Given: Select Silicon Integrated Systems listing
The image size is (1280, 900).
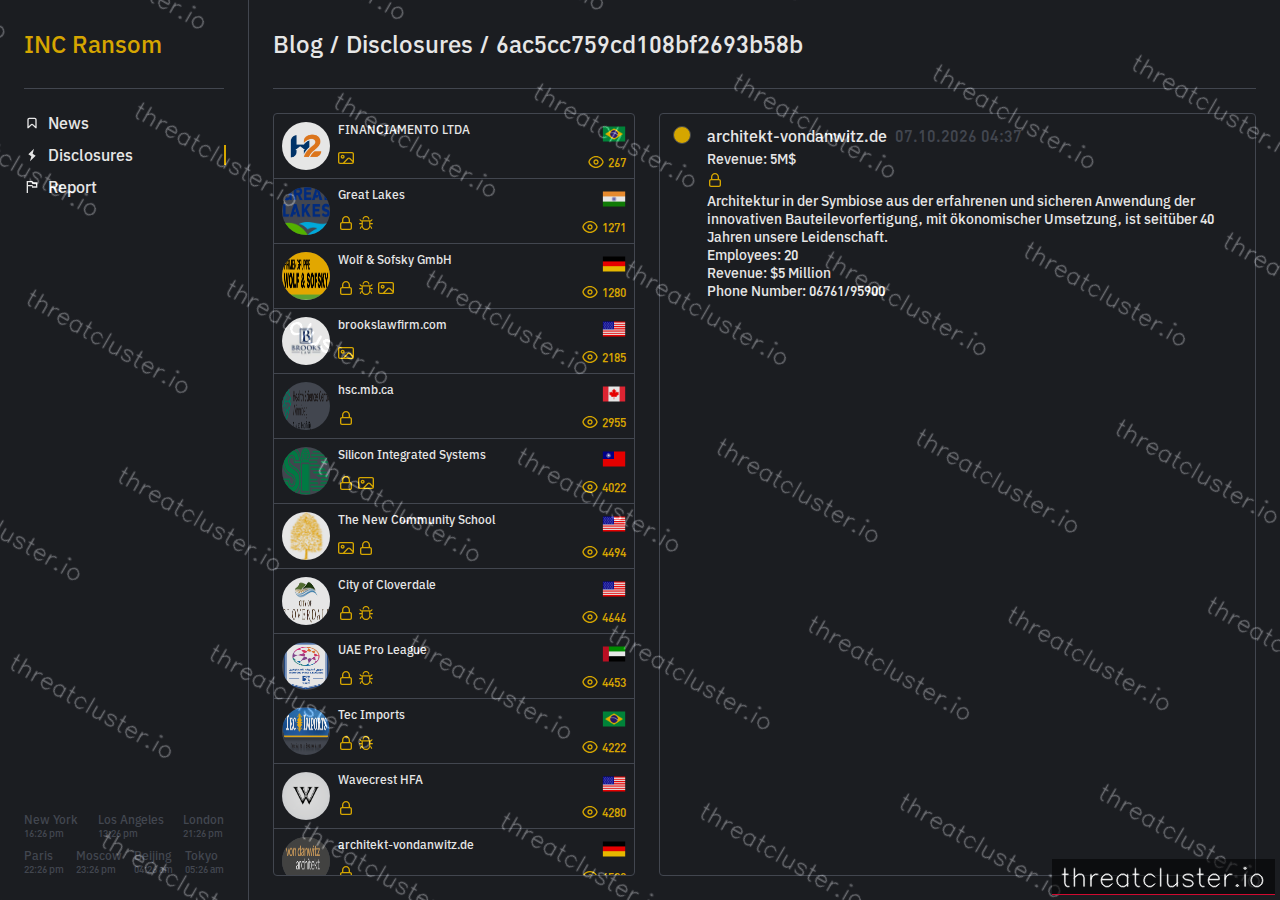Looking at the screenshot, I should coord(454,471).
